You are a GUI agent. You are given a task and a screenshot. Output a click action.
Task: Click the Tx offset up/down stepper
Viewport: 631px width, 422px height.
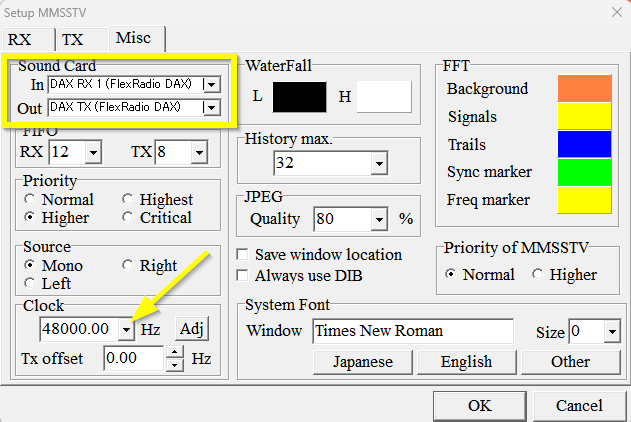tap(175, 358)
